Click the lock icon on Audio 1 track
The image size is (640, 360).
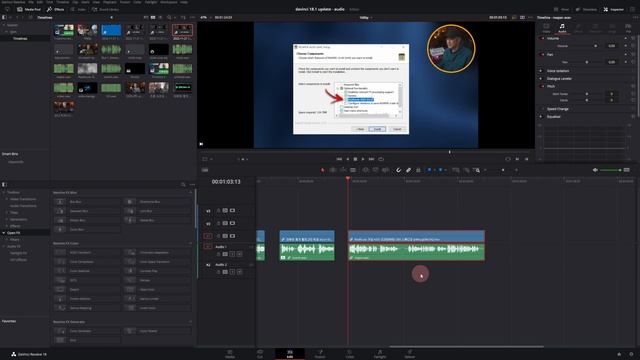point(218,254)
